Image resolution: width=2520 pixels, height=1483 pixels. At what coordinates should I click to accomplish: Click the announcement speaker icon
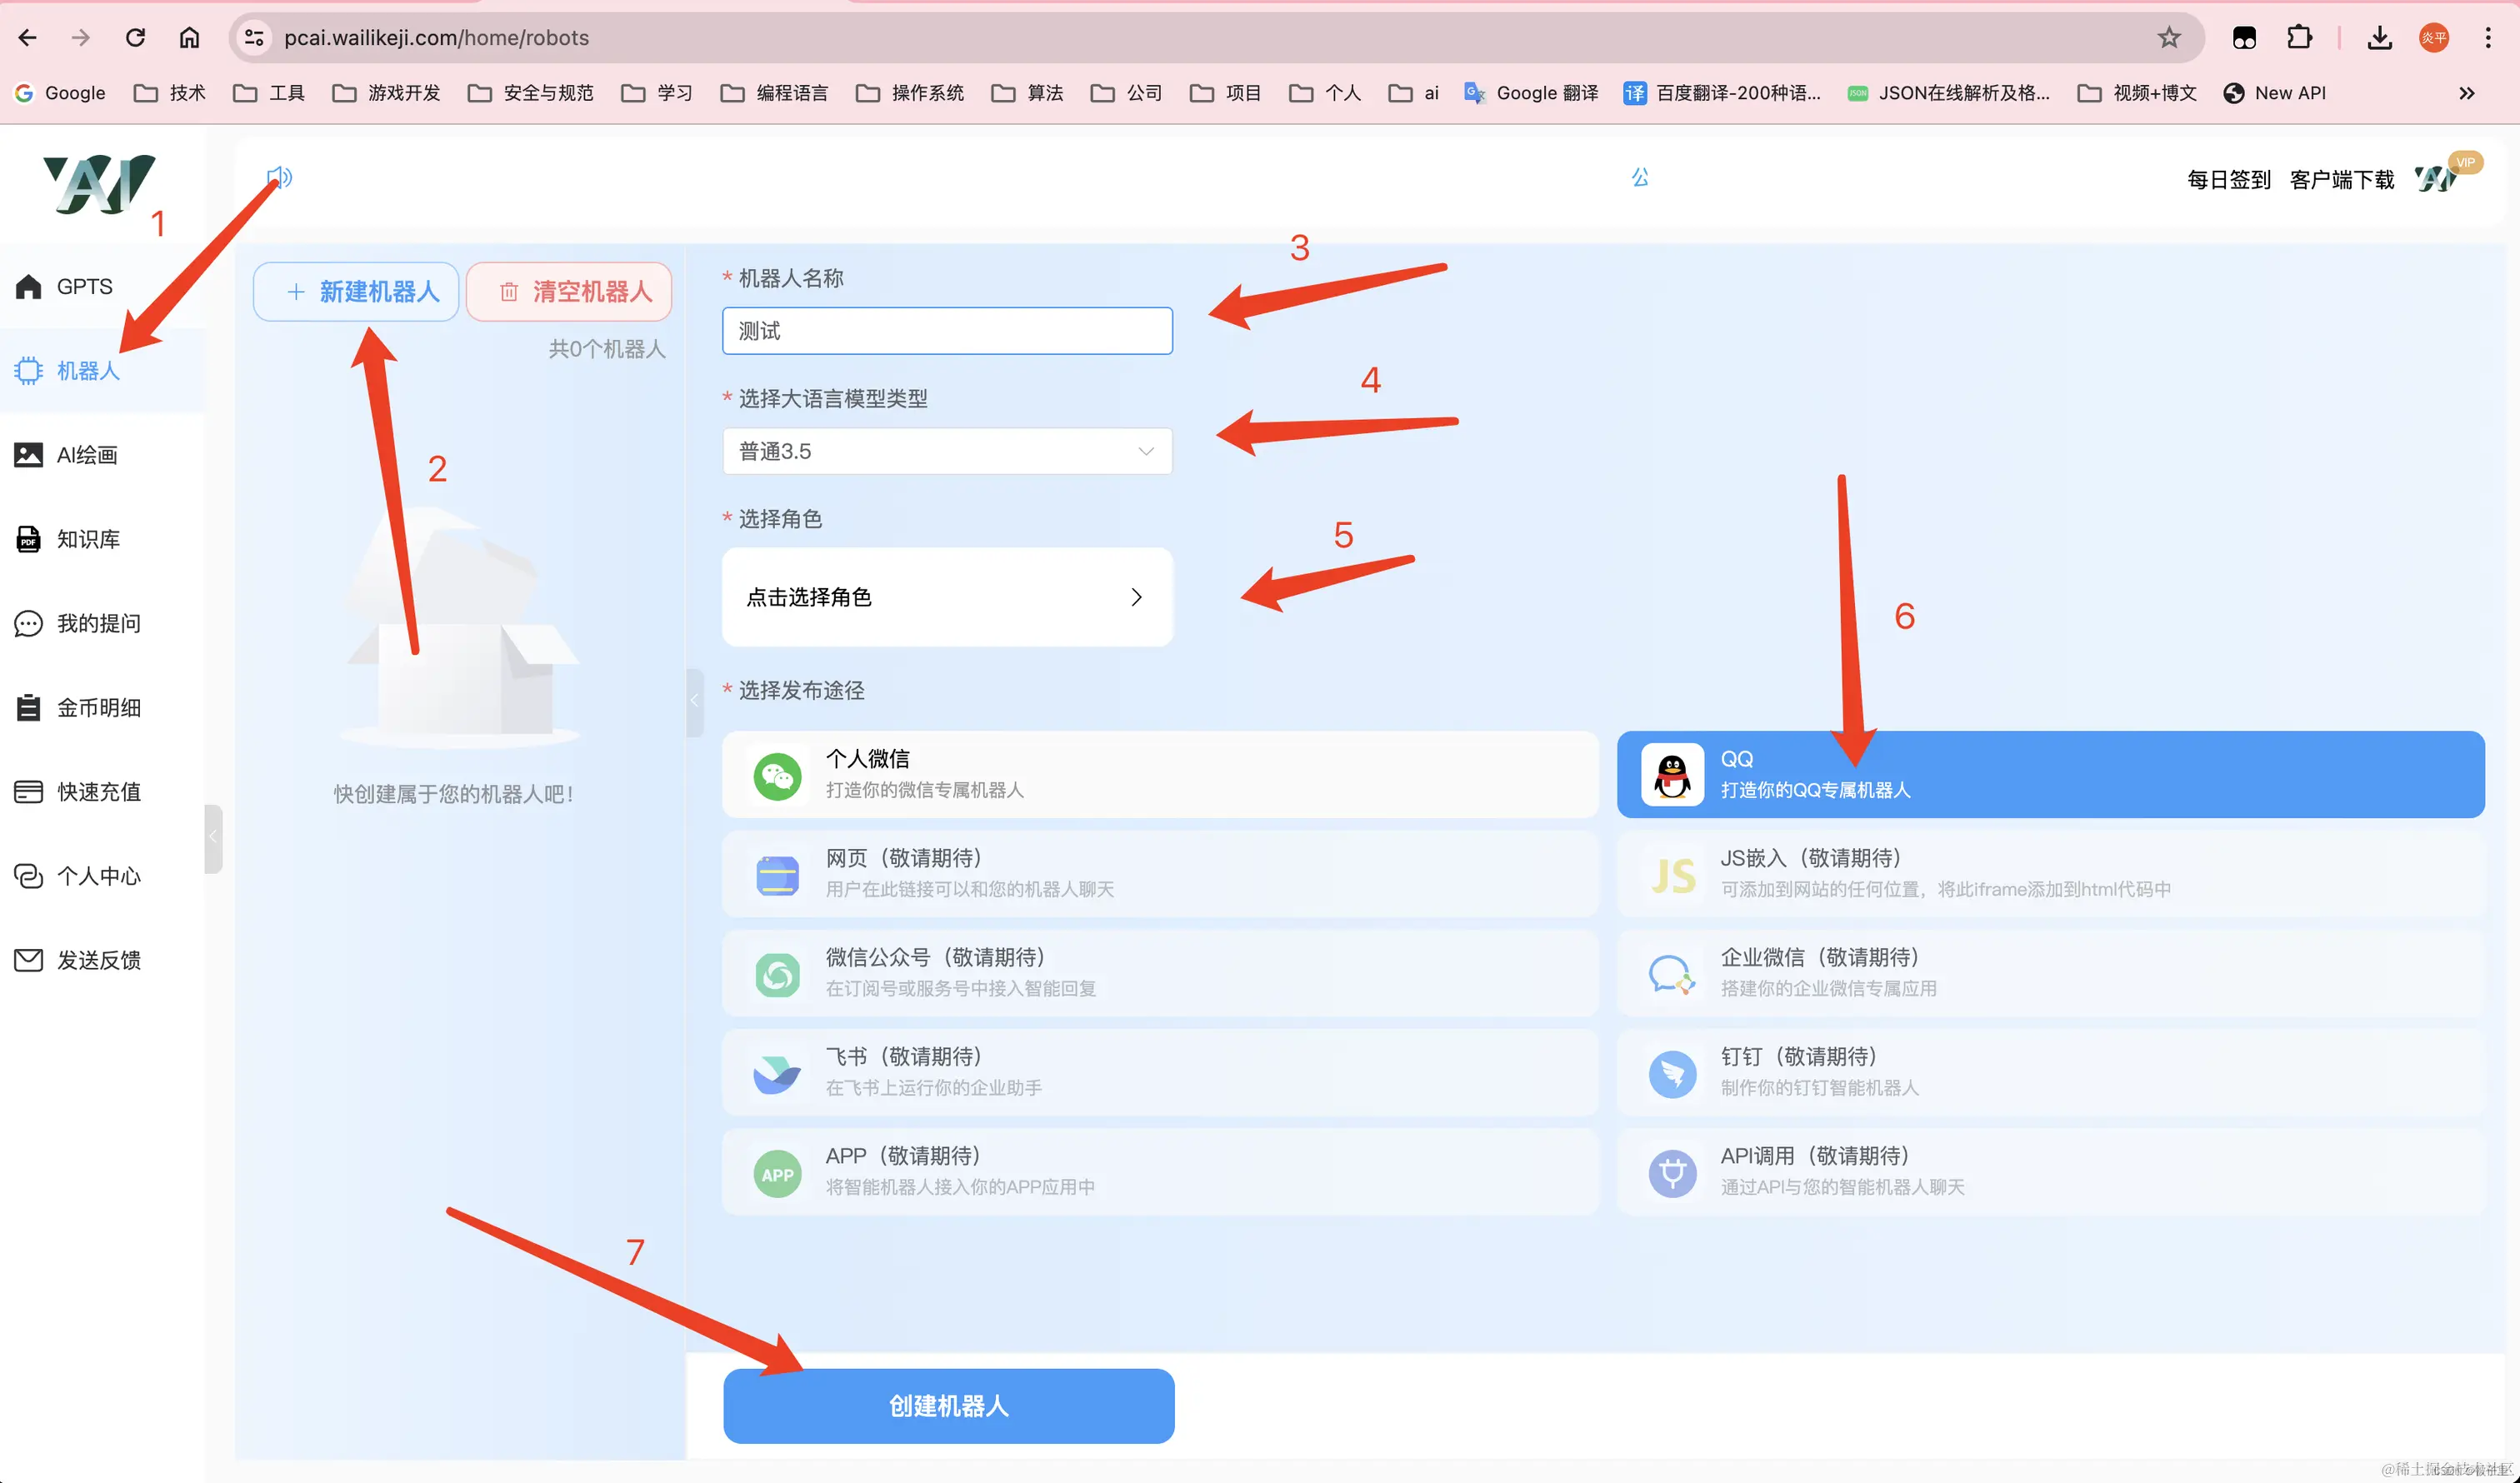tap(278, 178)
